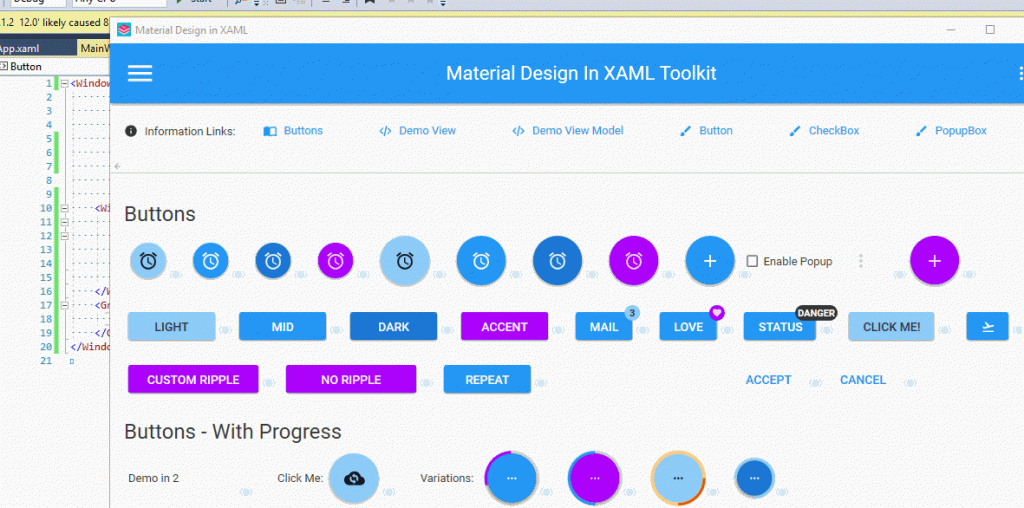Viewport: 1024px width, 508px height.
Task: Open the Buttons information link
Action: tap(293, 131)
